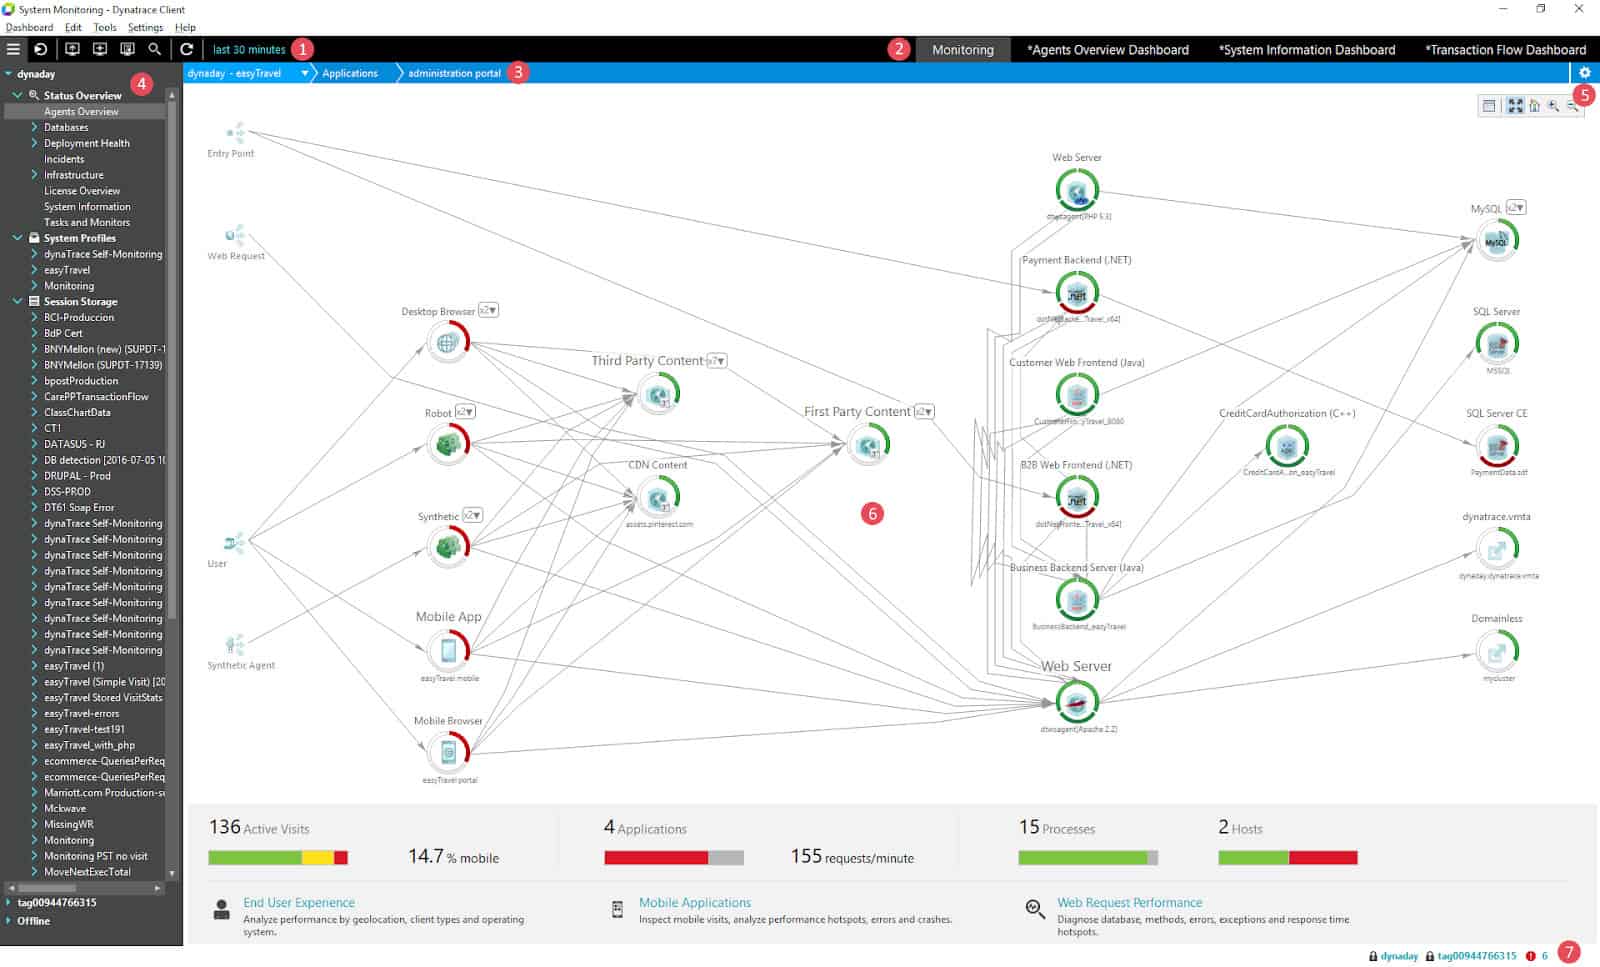This screenshot has width=1600, height=967.
Task: Open the Edit menu
Action: click(73, 27)
